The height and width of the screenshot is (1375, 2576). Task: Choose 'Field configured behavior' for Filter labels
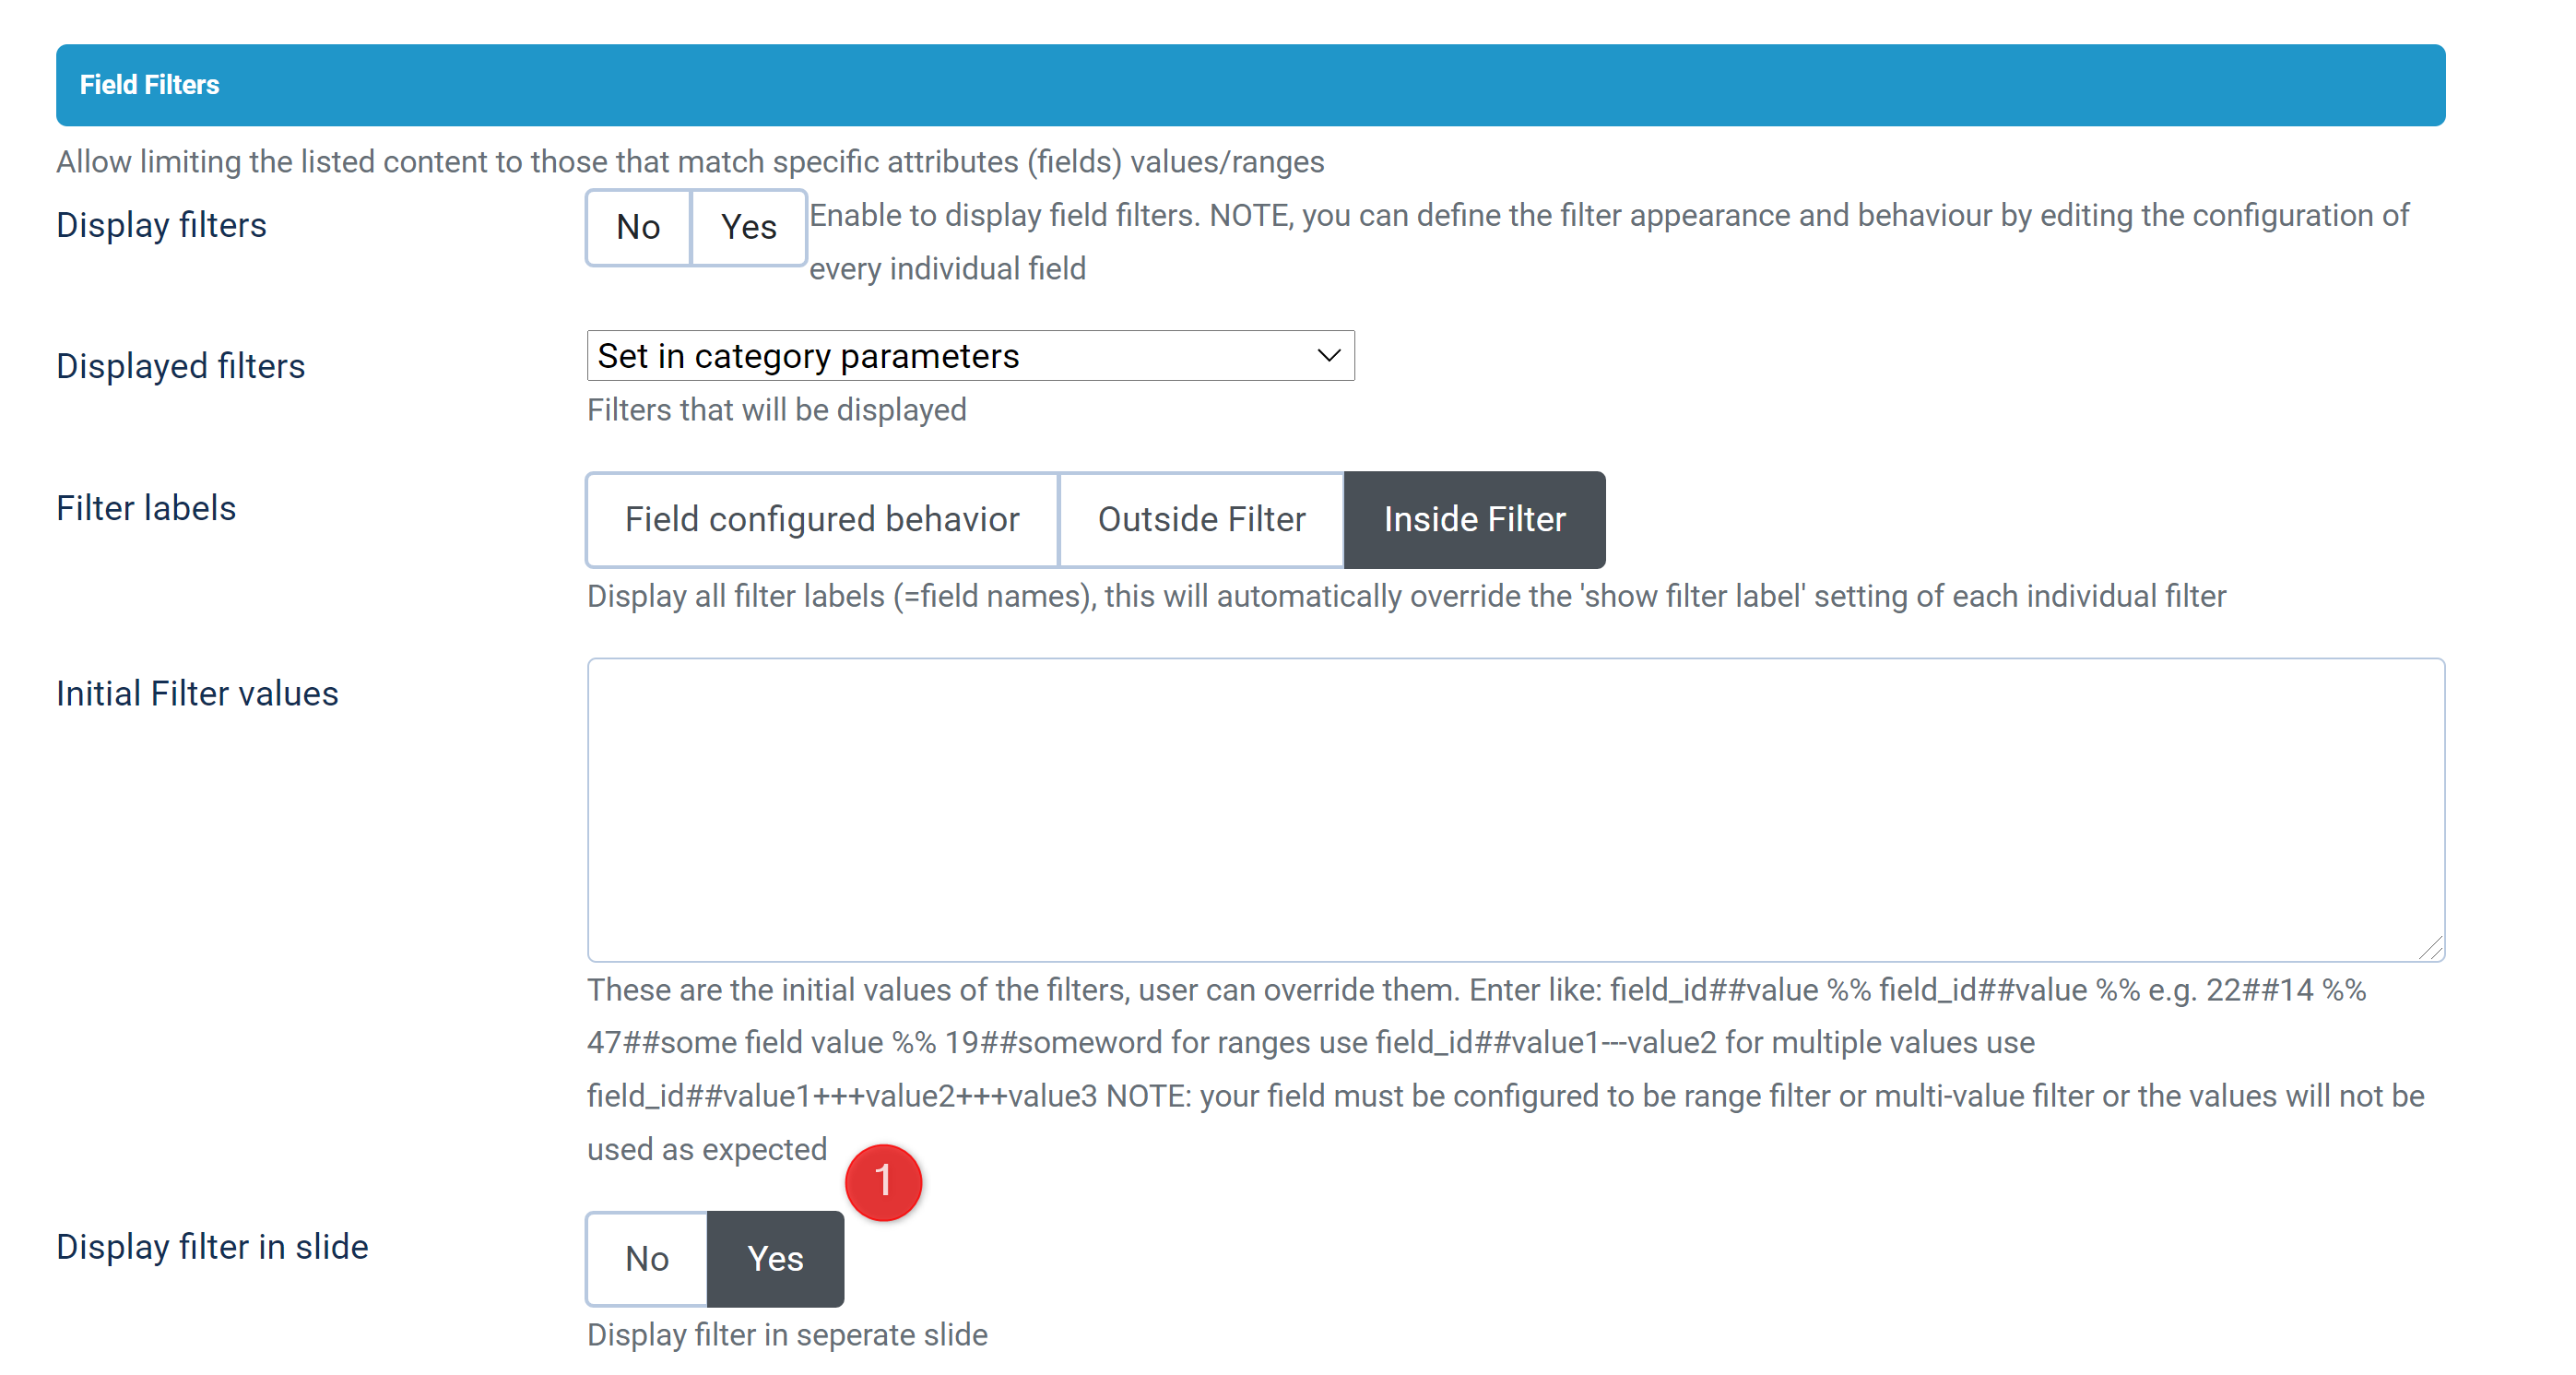click(x=822, y=520)
